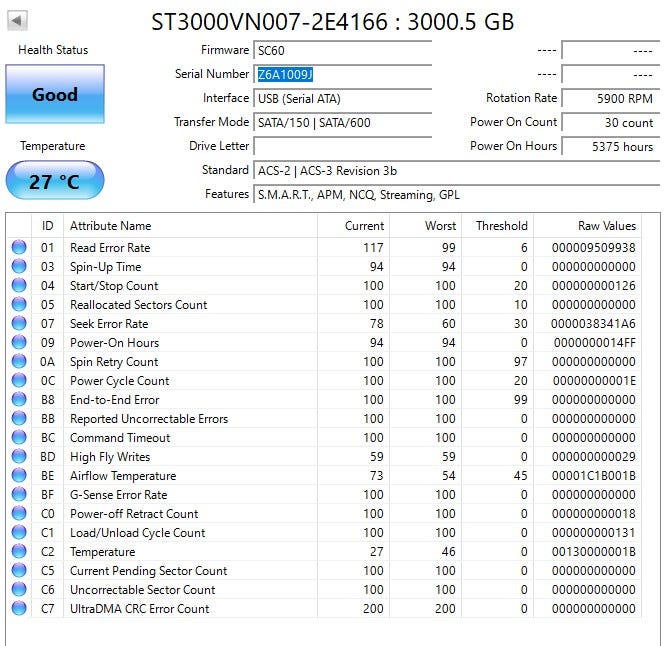Click raw value 0000000014FF
This screenshot has height=646, width=667.
point(595,342)
